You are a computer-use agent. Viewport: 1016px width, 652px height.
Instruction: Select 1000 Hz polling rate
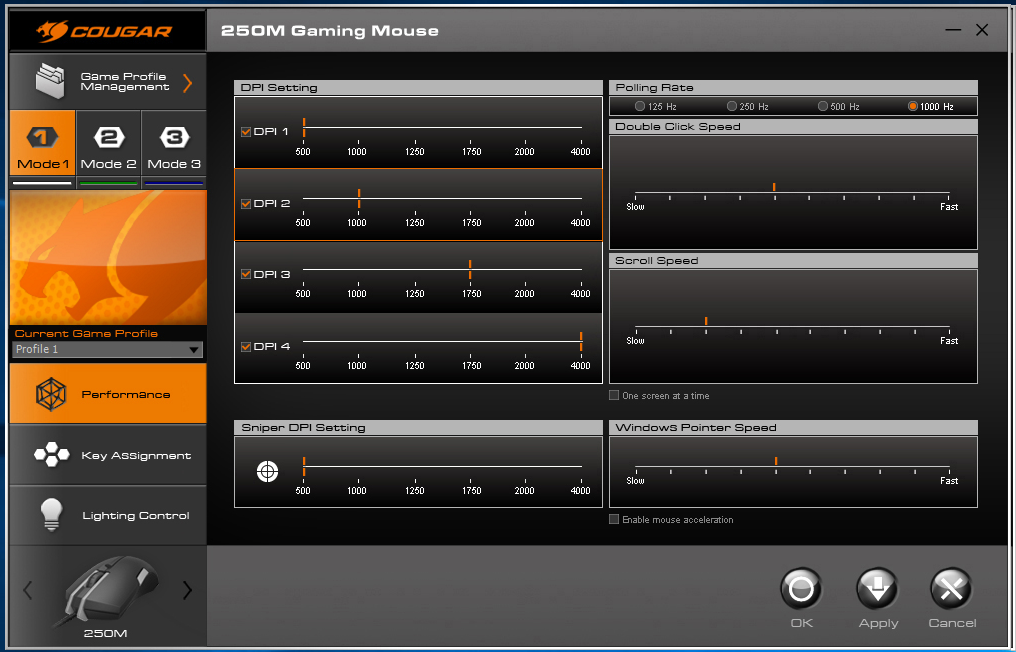click(912, 106)
